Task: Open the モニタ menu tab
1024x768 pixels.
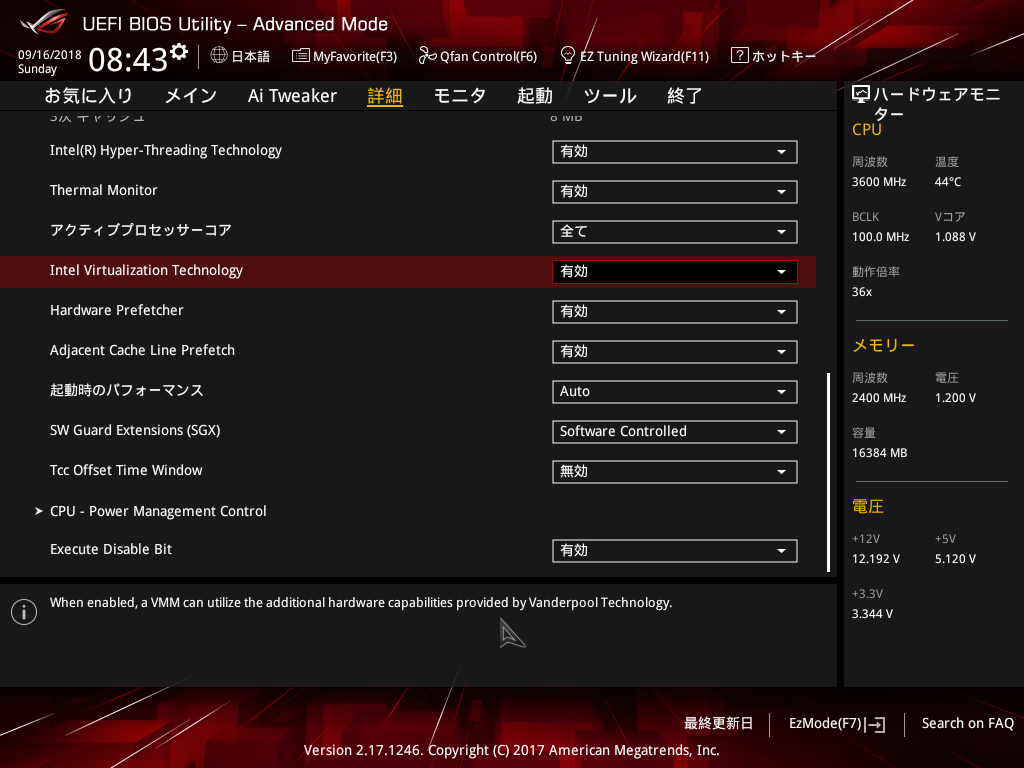Action: (460, 95)
